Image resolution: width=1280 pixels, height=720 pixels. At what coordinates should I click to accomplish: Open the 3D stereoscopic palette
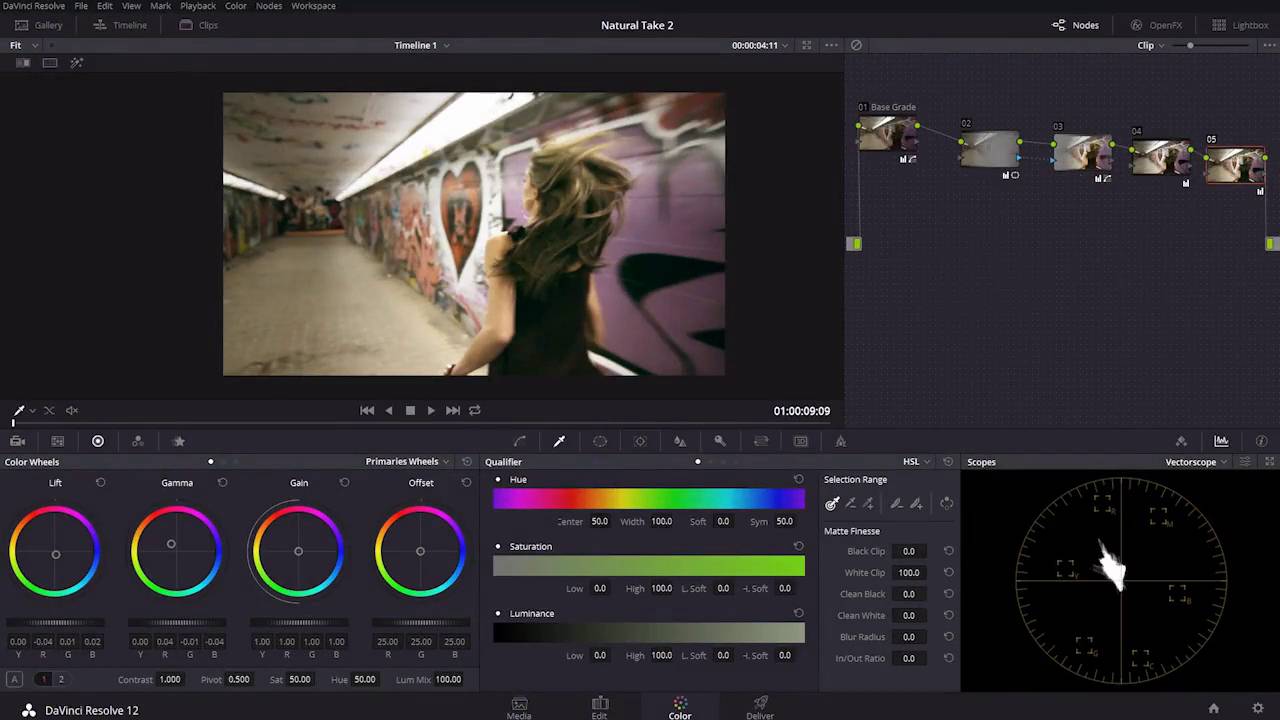pos(801,441)
